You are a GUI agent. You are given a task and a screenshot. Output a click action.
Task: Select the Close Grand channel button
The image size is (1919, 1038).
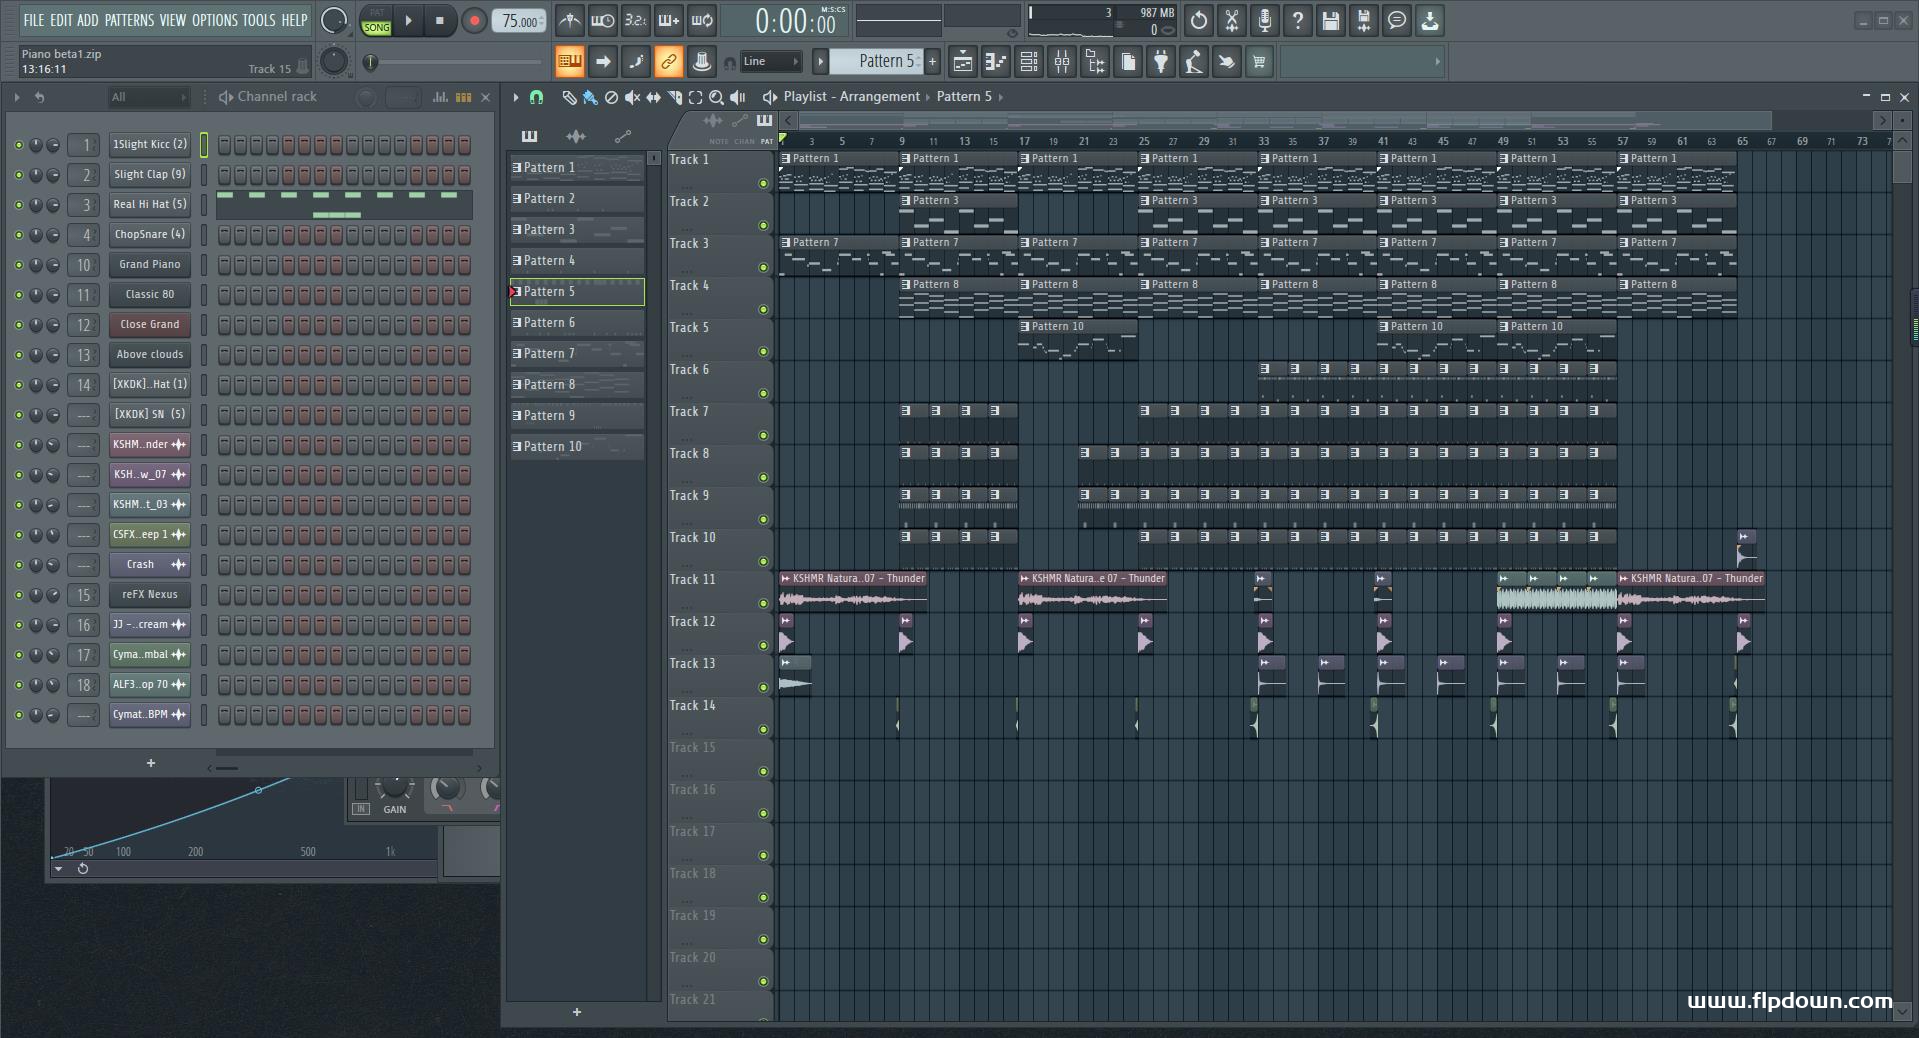(150, 324)
